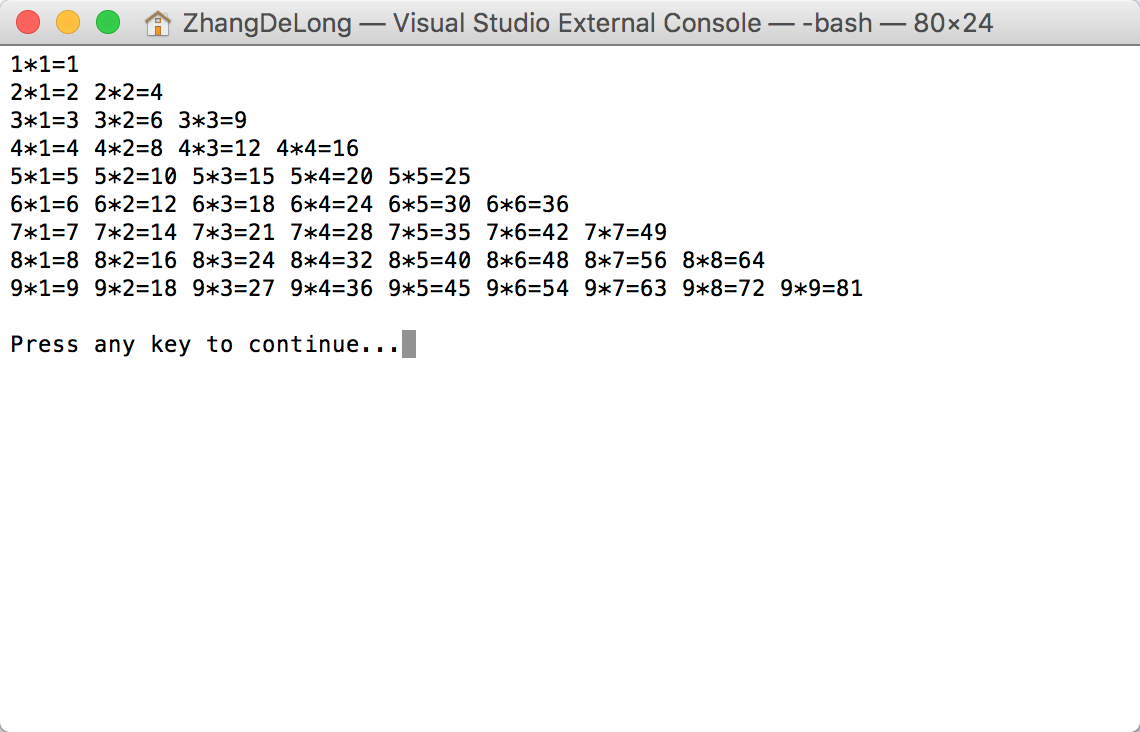Minimize the console using yellow button
The width and height of the screenshot is (1140, 732).
(x=68, y=23)
